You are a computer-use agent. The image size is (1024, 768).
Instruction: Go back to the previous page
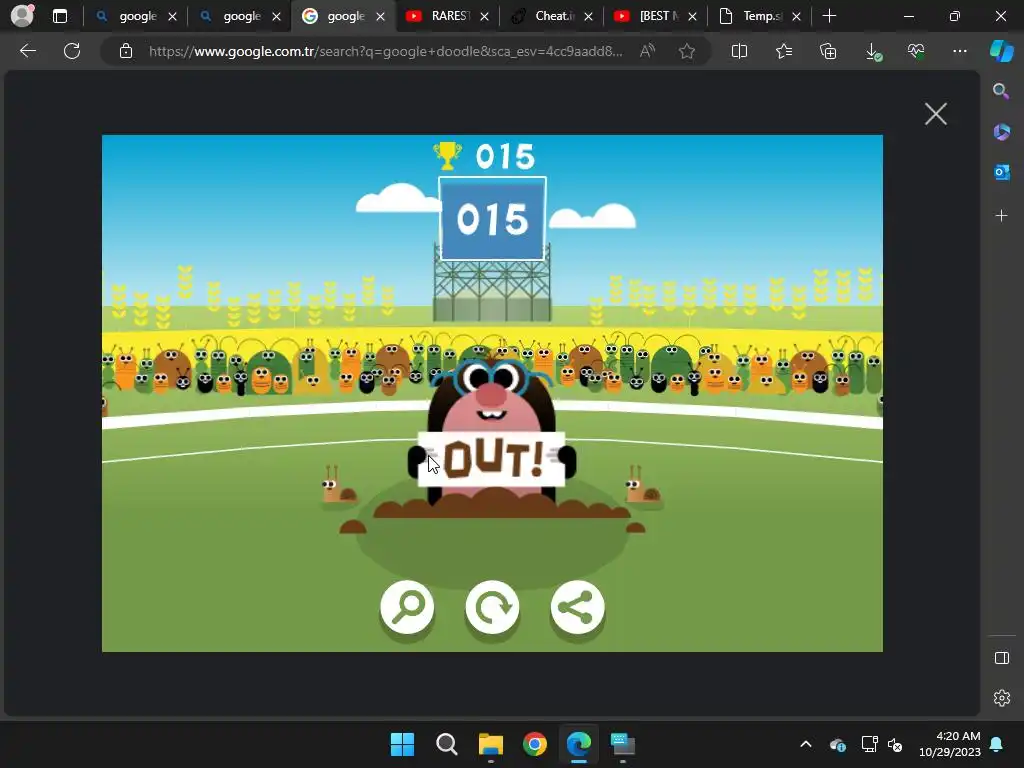(x=27, y=51)
